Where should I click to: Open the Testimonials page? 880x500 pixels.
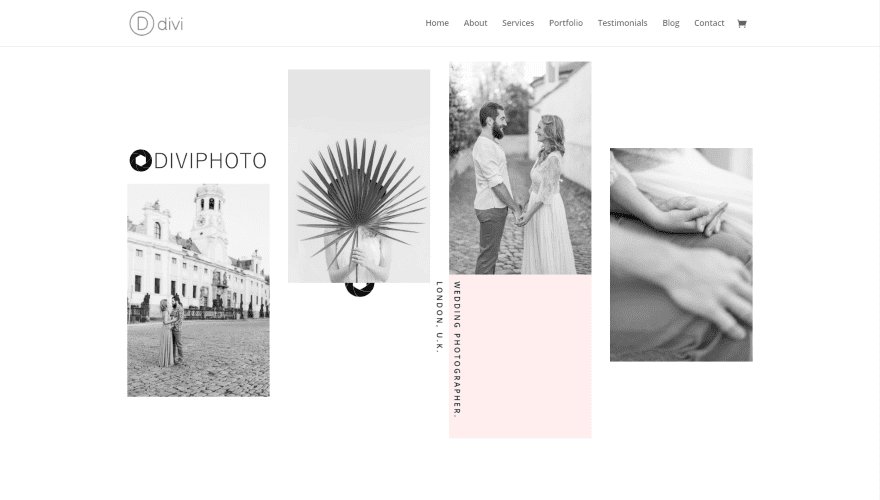622,23
